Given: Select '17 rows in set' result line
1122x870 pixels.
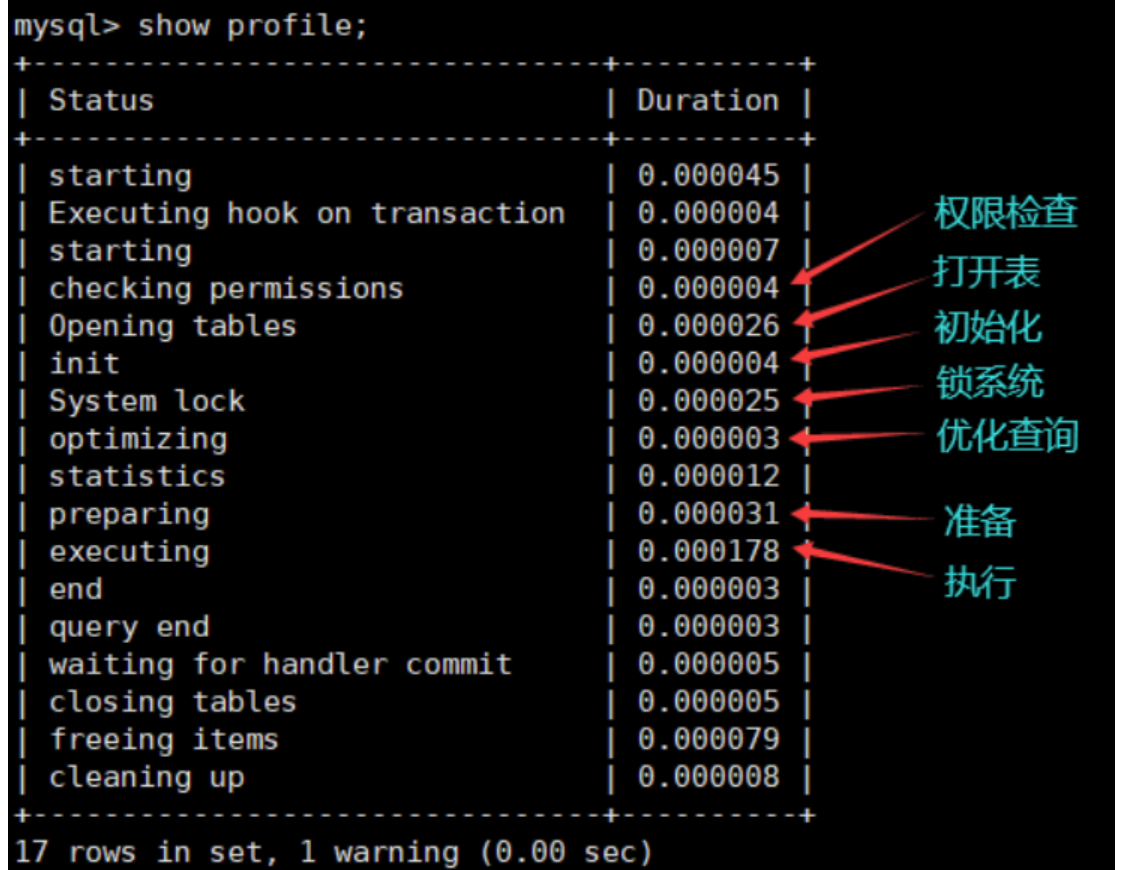Looking at the screenshot, I should click(x=333, y=852).
